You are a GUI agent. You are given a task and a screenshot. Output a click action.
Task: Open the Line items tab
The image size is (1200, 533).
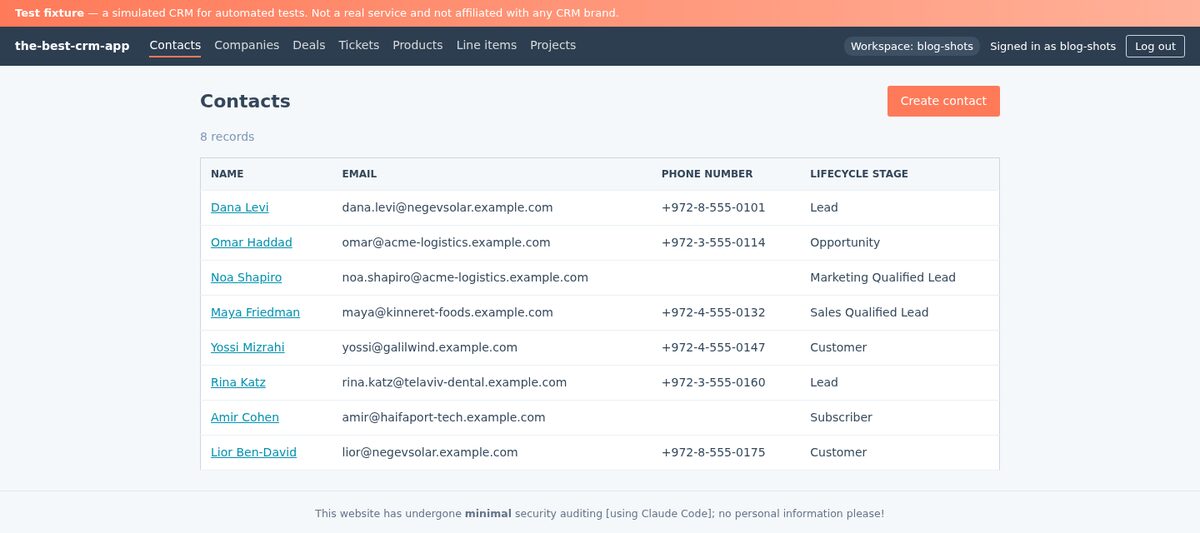tap(486, 45)
